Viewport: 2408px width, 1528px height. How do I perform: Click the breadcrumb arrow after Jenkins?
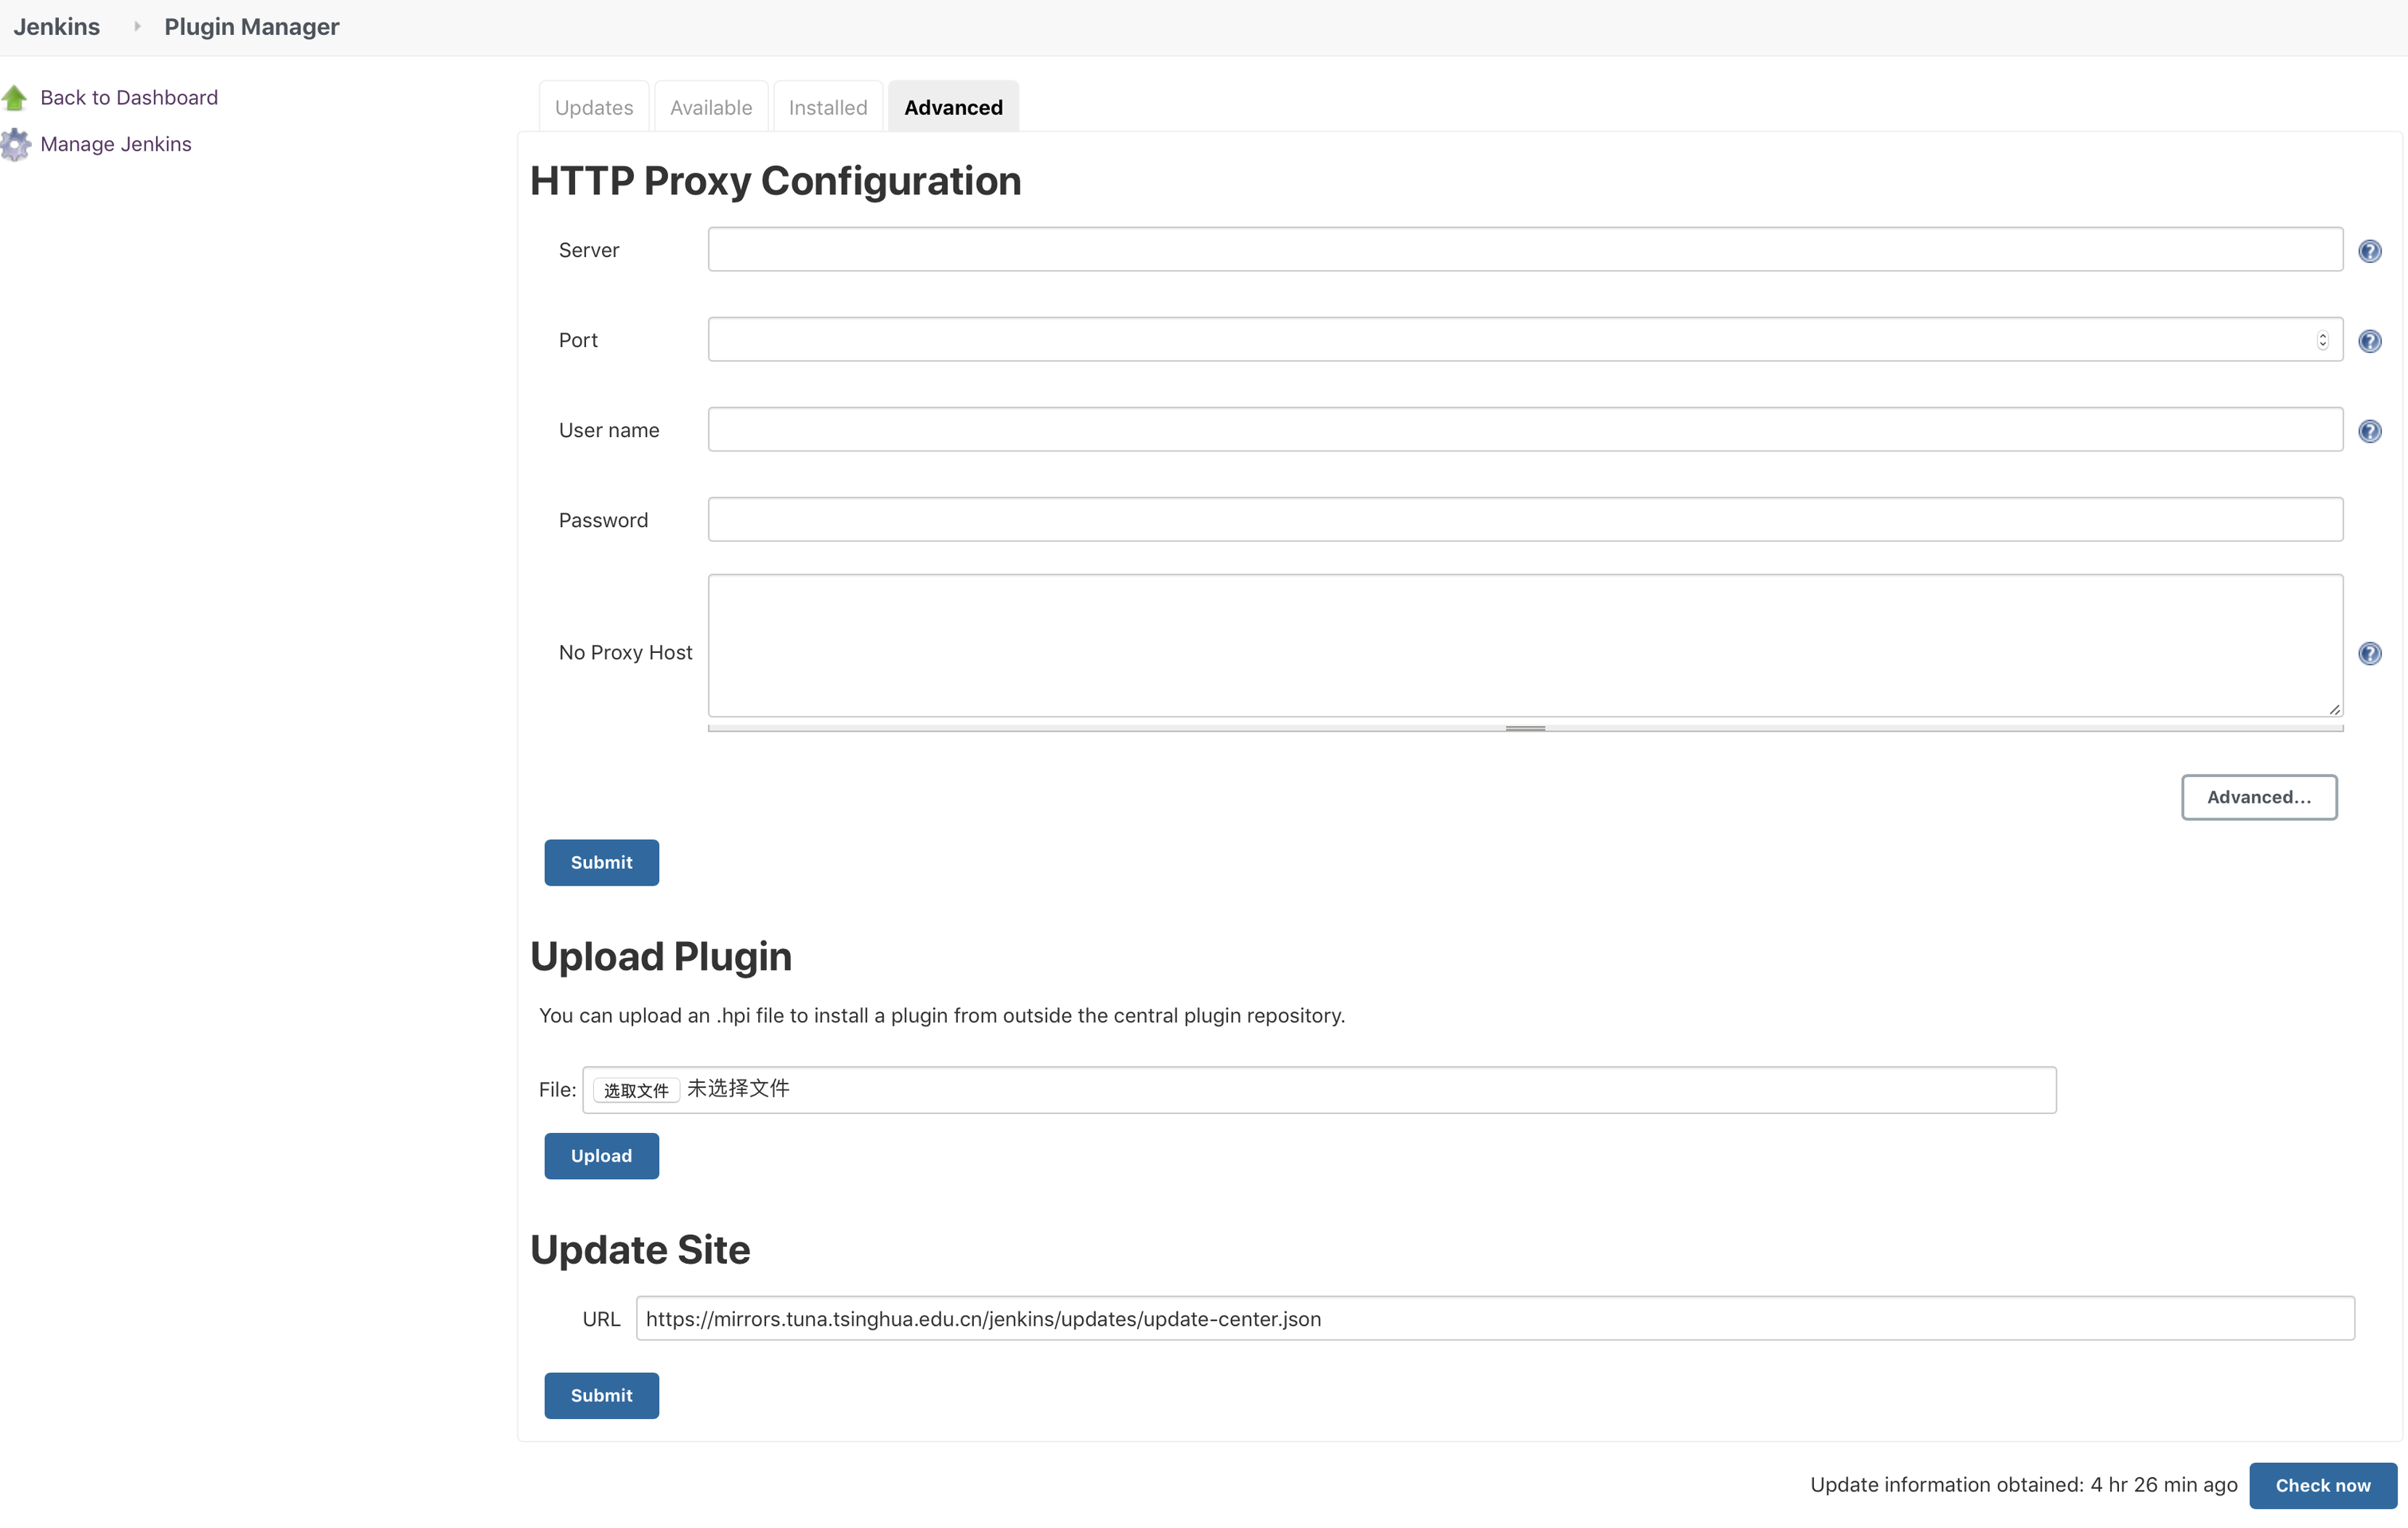[137, 27]
